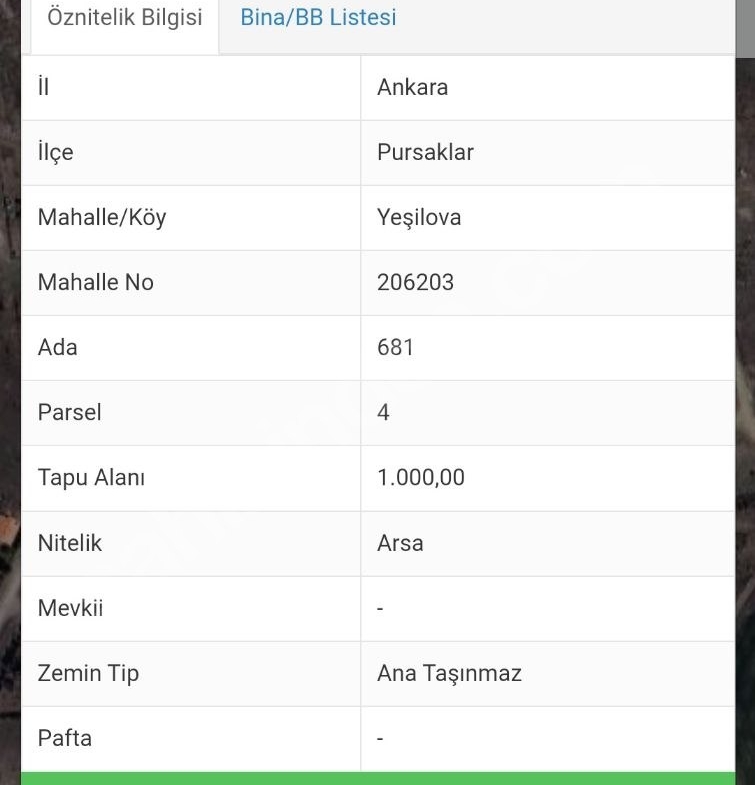The width and height of the screenshot is (755, 785).
Task: Select the Öznitelik Bilgisi tab
Action: (x=125, y=17)
